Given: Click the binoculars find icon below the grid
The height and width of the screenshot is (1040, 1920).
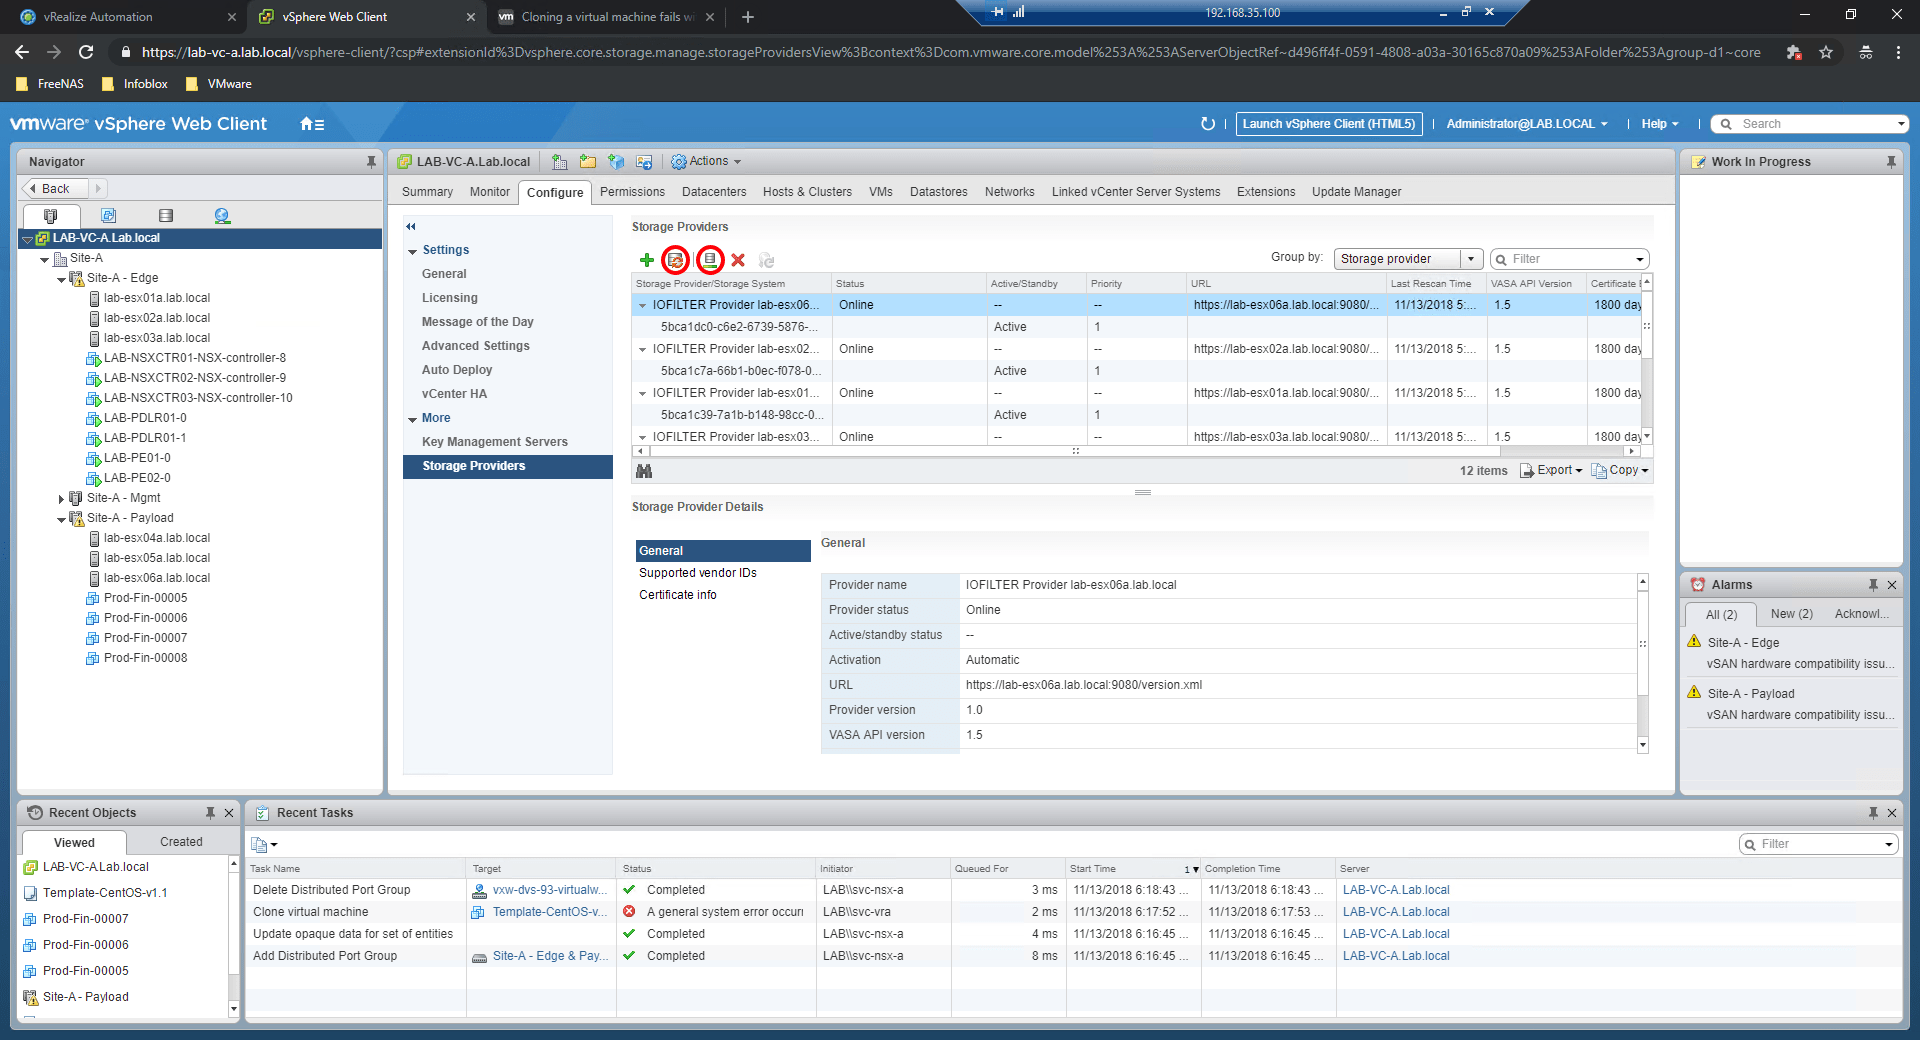Looking at the screenshot, I should pyautogui.click(x=644, y=471).
